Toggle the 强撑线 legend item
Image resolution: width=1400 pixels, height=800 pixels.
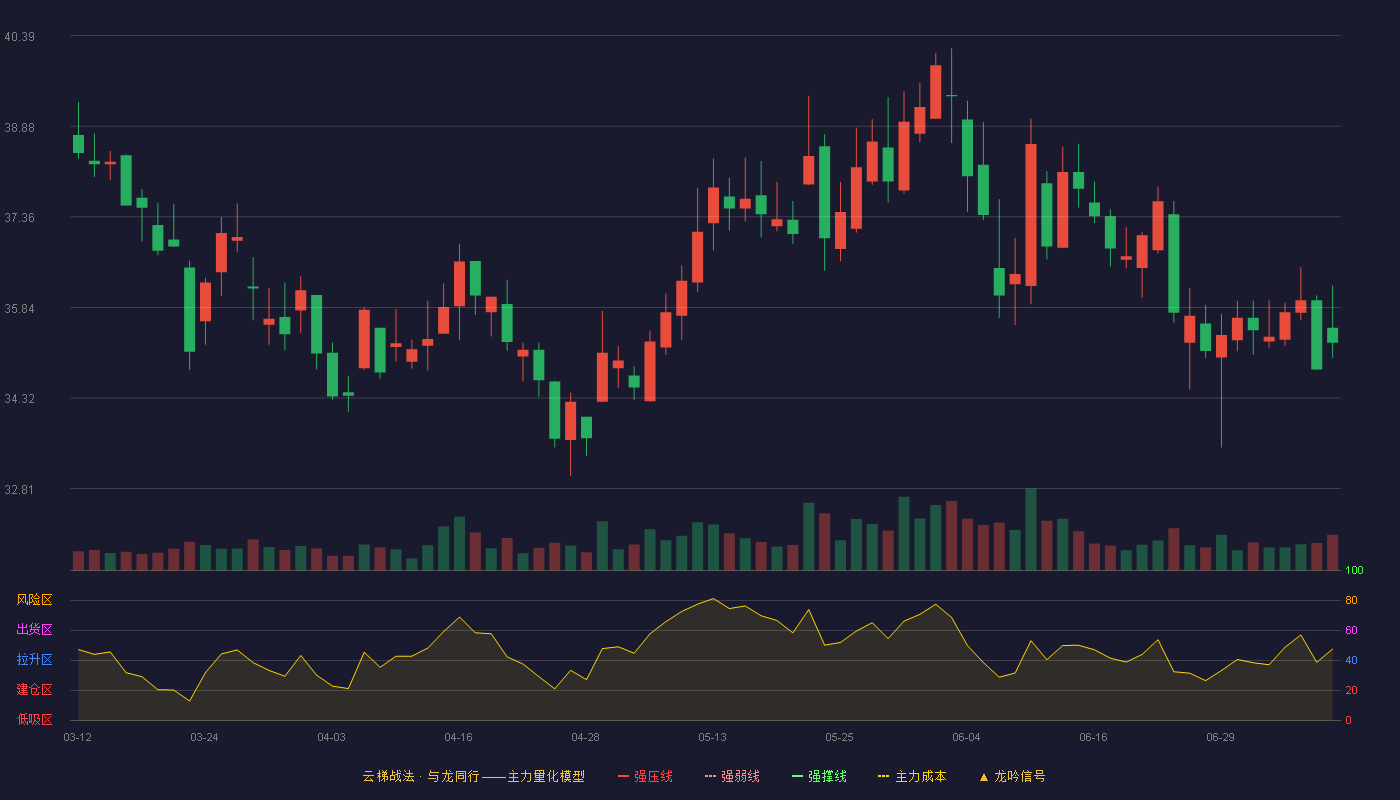pyautogui.click(x=819, y=776)
